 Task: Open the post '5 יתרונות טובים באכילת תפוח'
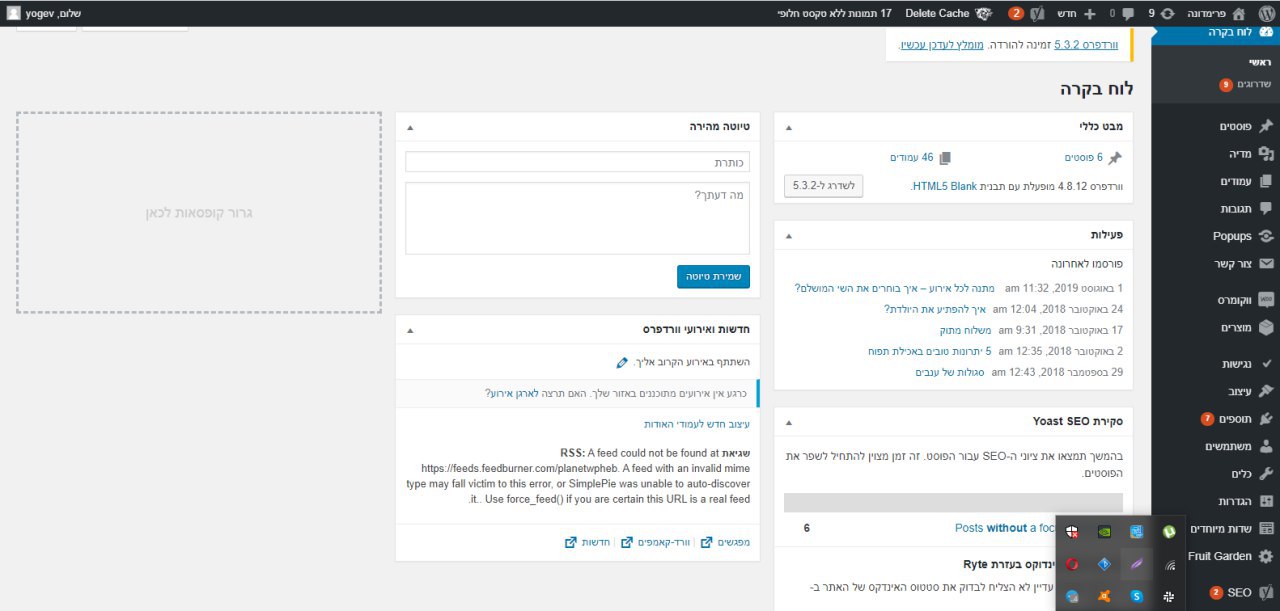point(928,351)
